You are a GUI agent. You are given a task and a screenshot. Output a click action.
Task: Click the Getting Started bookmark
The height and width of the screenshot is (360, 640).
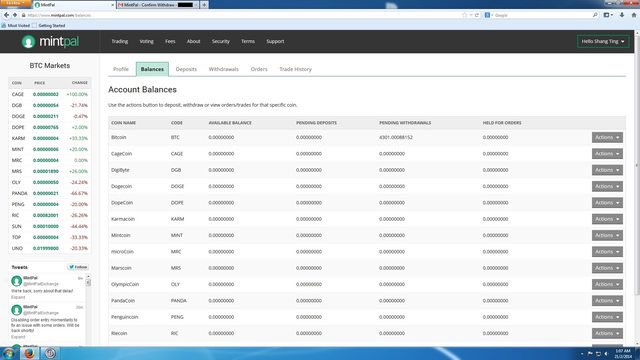point(49,25)
